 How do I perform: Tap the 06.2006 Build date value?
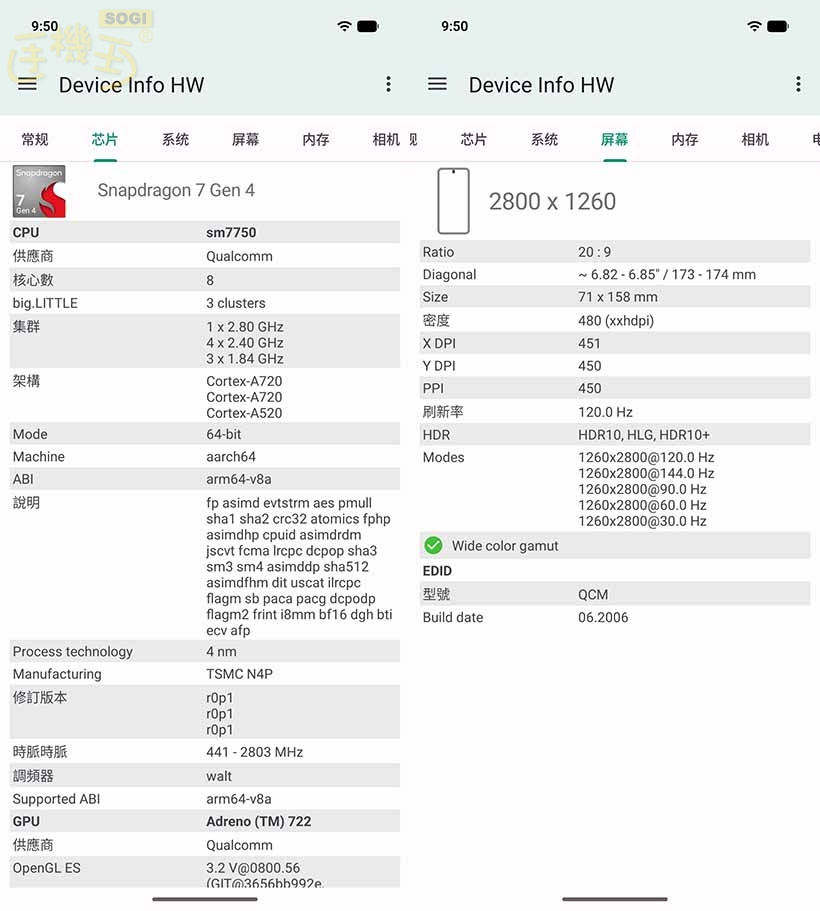point(603,617)
